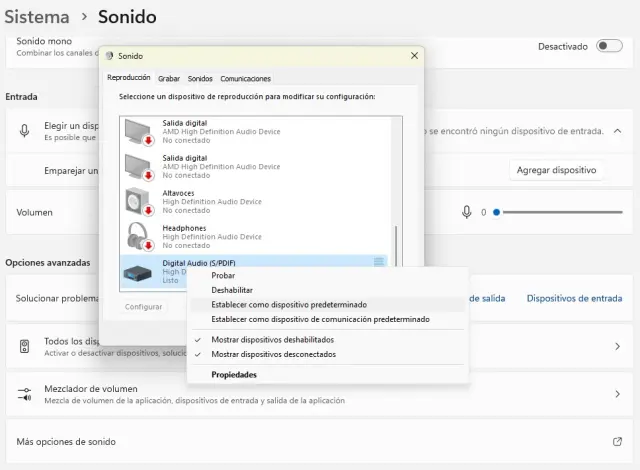Open external link icon for Más opciones de sonido

[x=617, y=441]
